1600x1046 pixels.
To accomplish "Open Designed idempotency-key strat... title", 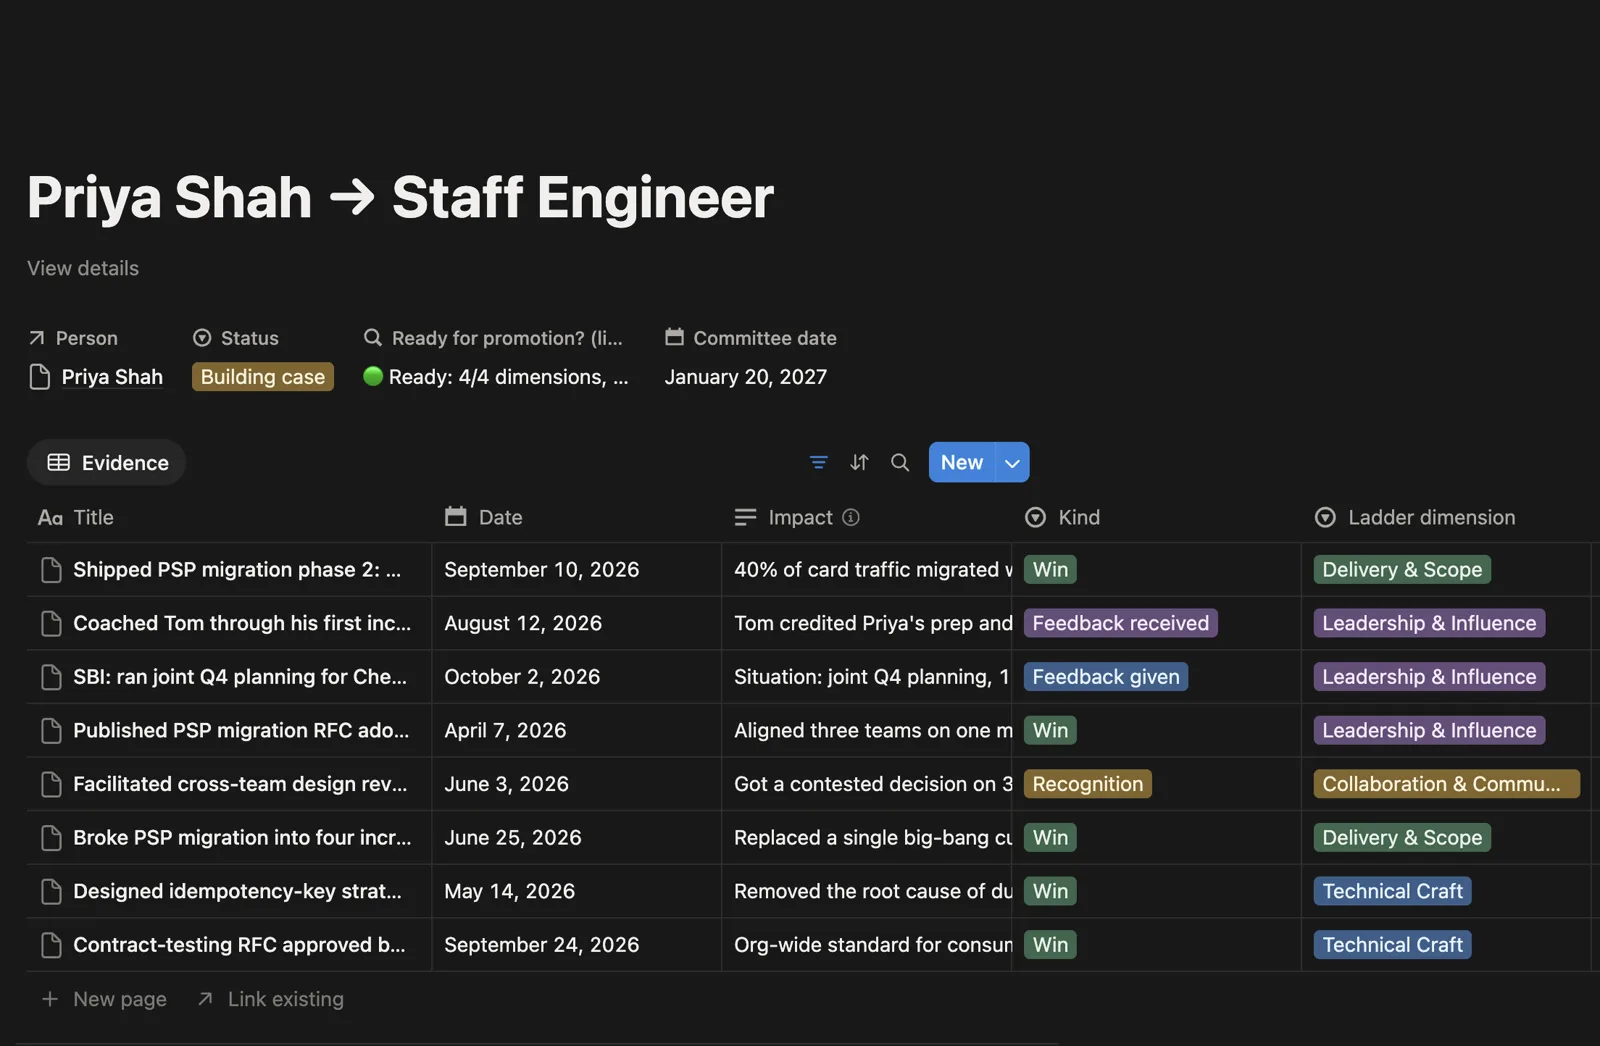I will 237,891.
